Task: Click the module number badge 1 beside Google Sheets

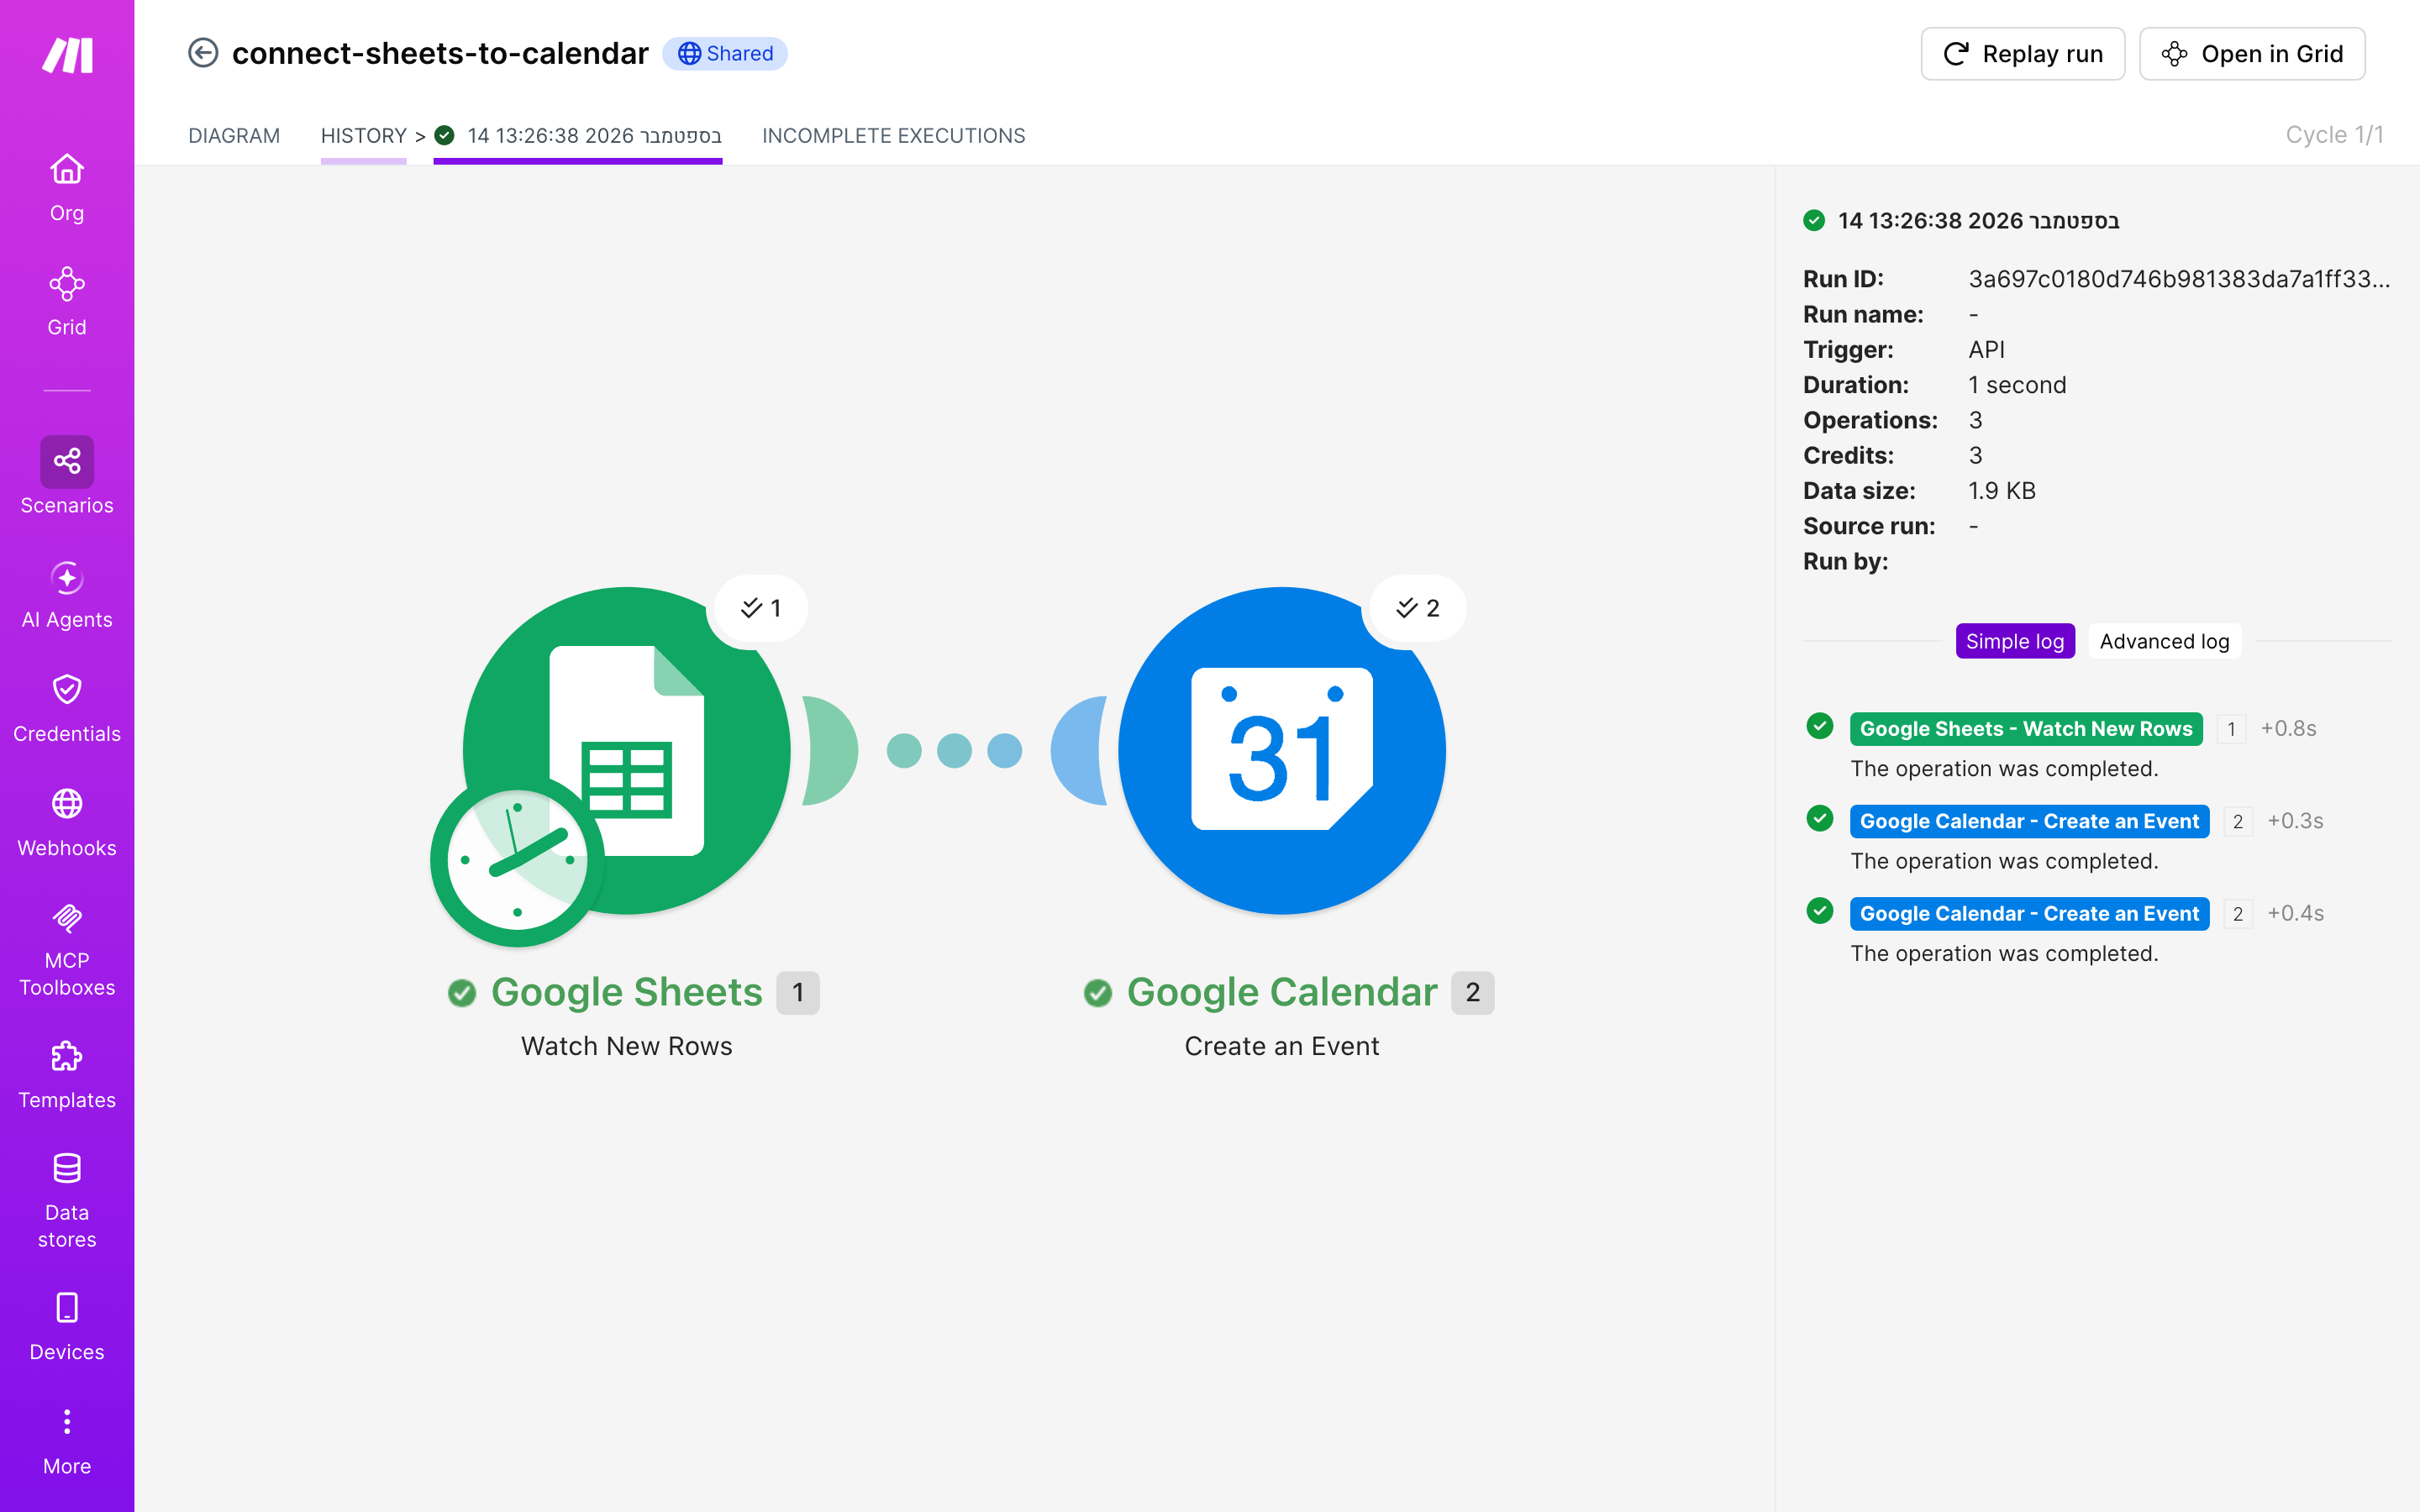Action: [x=798, y=993]
